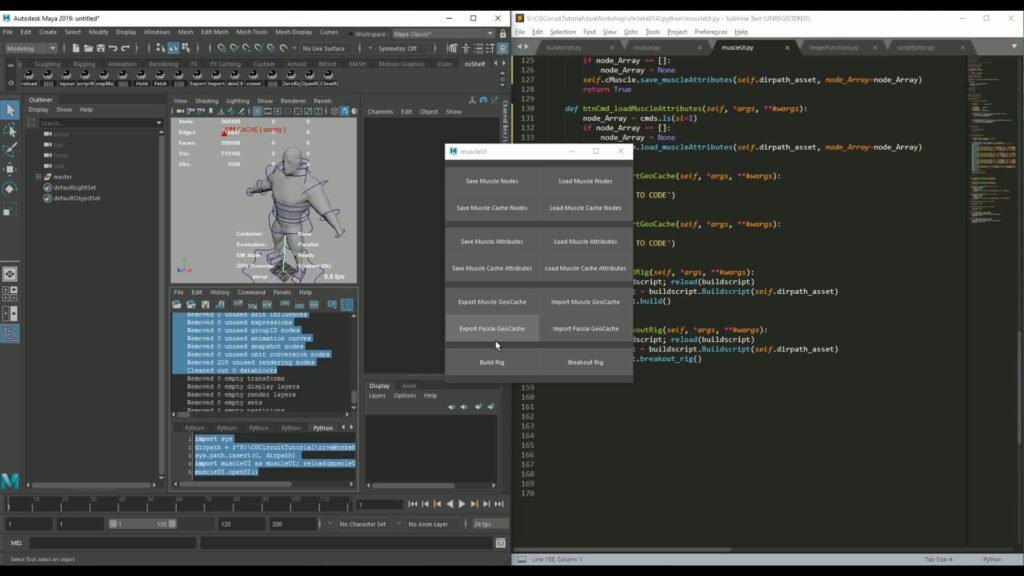
Task: Click the four-pane layout icon in left sidebar
Action: pyautogui.click(x=10, y=294)
